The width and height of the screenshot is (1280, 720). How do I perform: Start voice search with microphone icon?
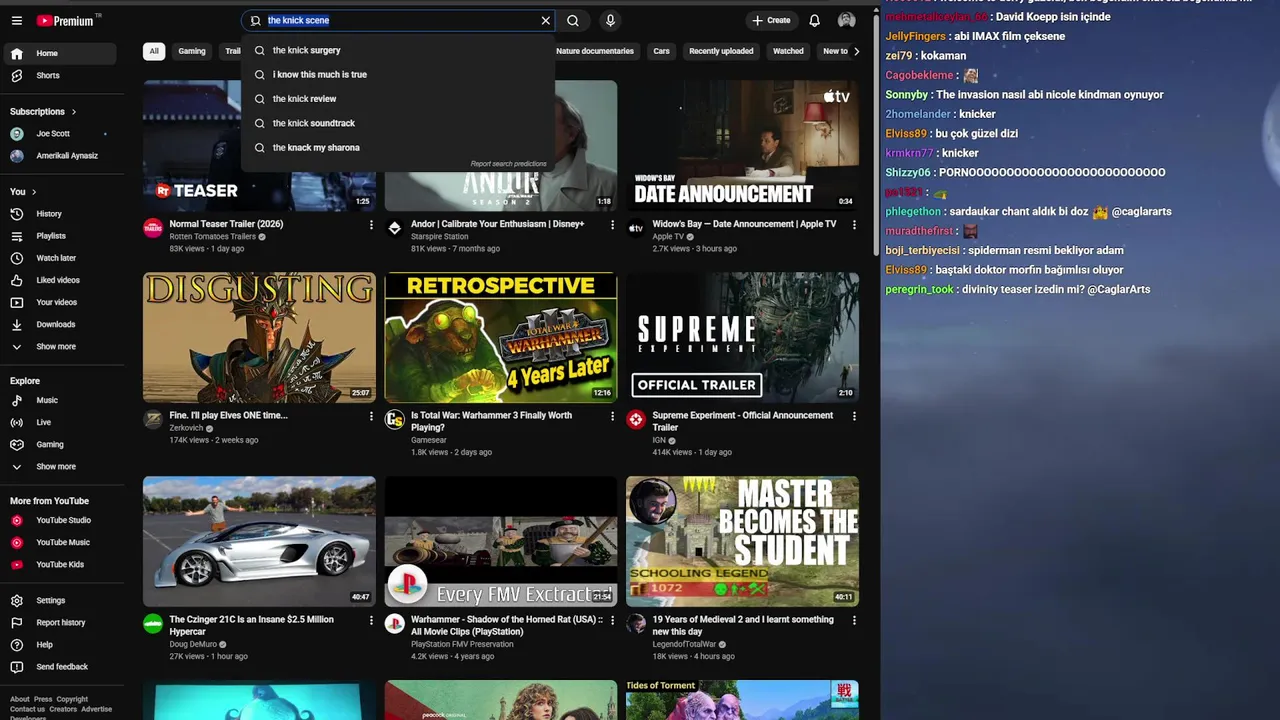tap(610, 20)
